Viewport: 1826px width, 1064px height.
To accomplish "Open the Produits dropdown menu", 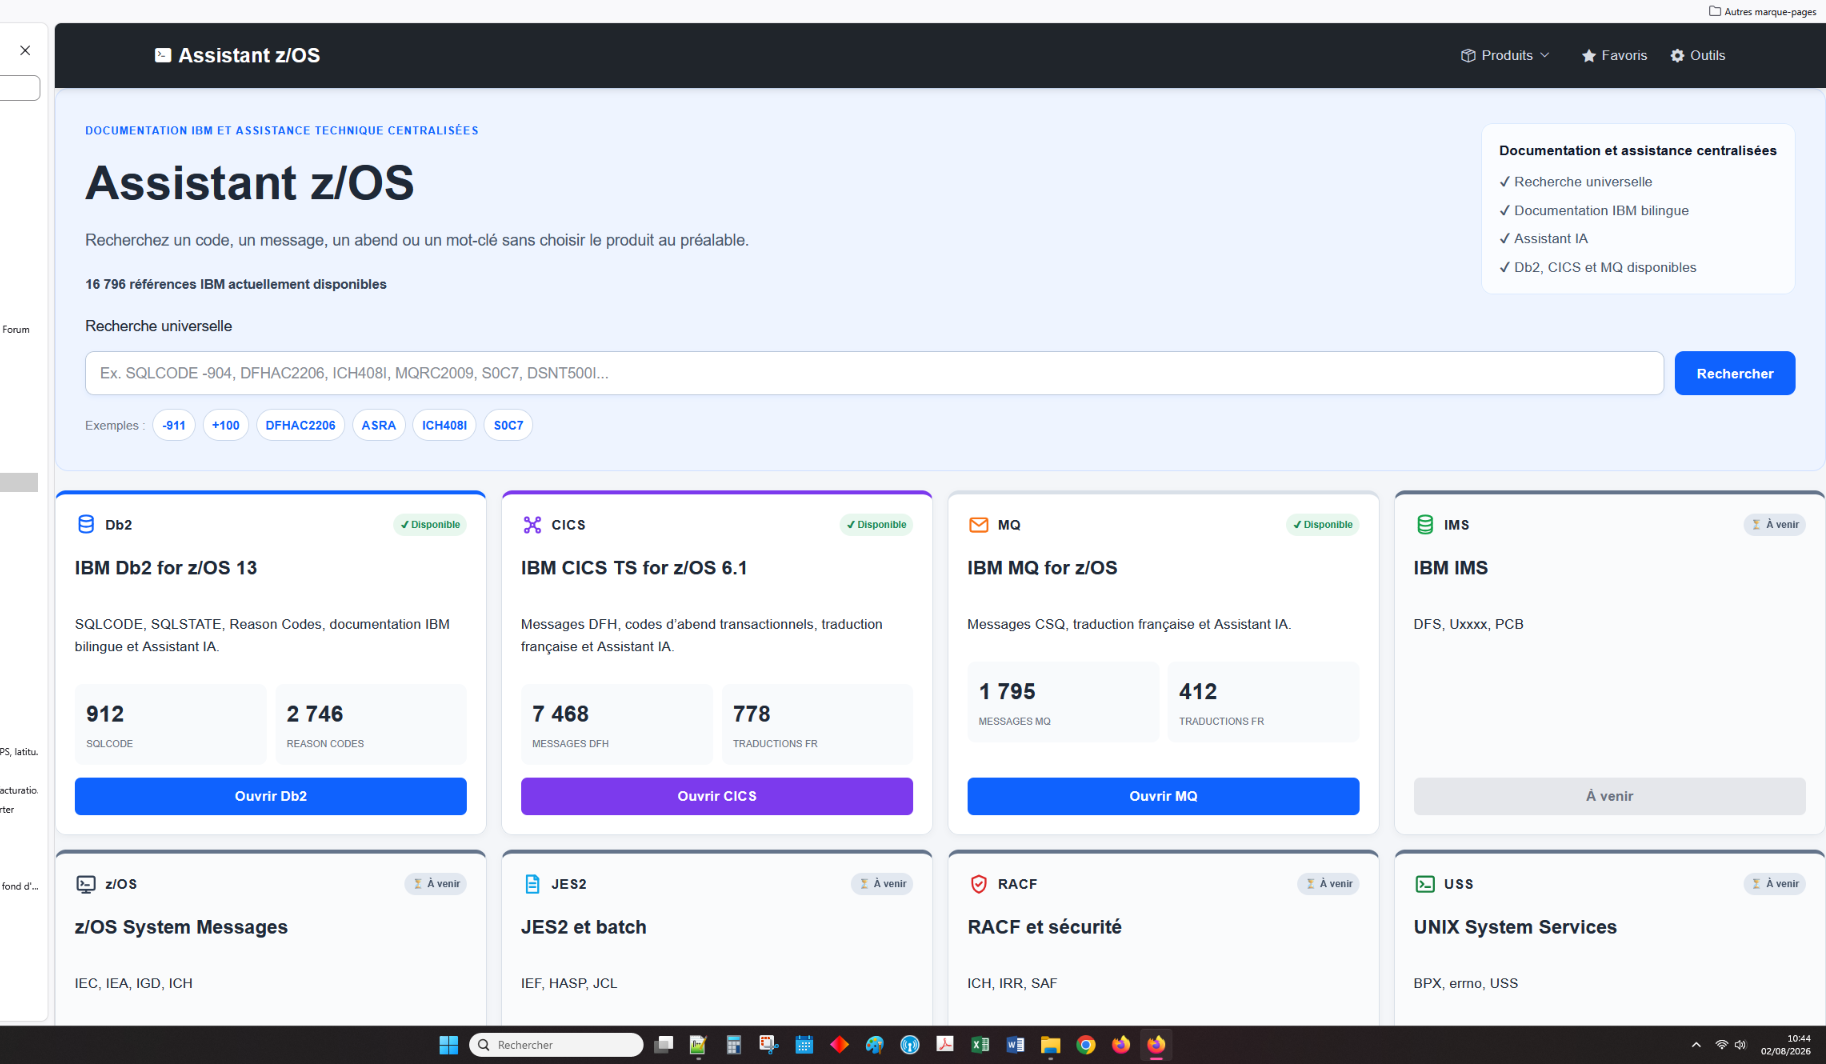I will click(x=1505, y=55).
